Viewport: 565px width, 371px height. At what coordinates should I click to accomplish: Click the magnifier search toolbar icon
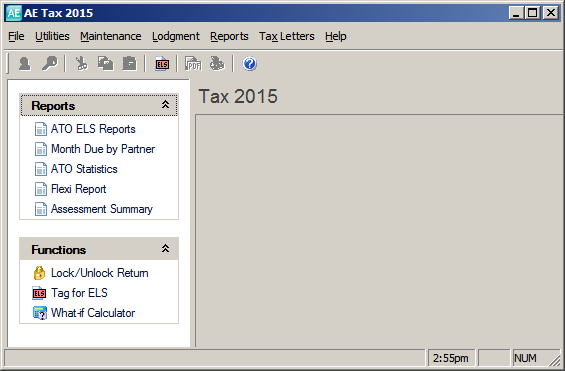50,64
